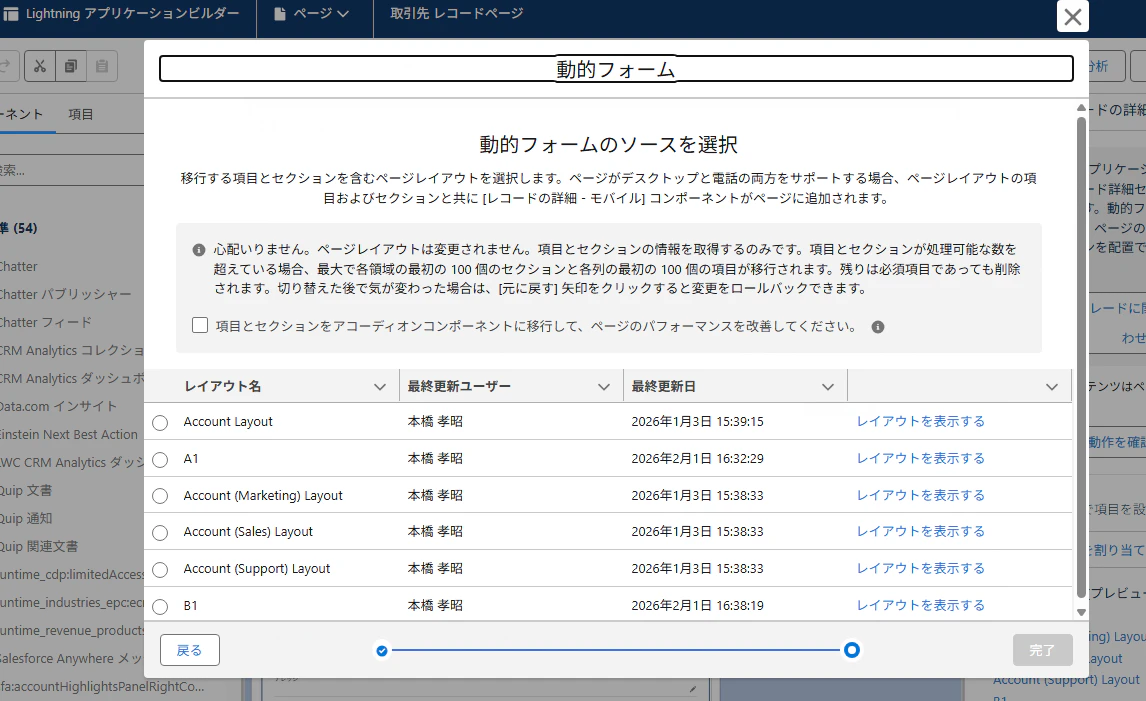Click Chatter パブリッシャー component in list
1146x701 pixels.
66,295
